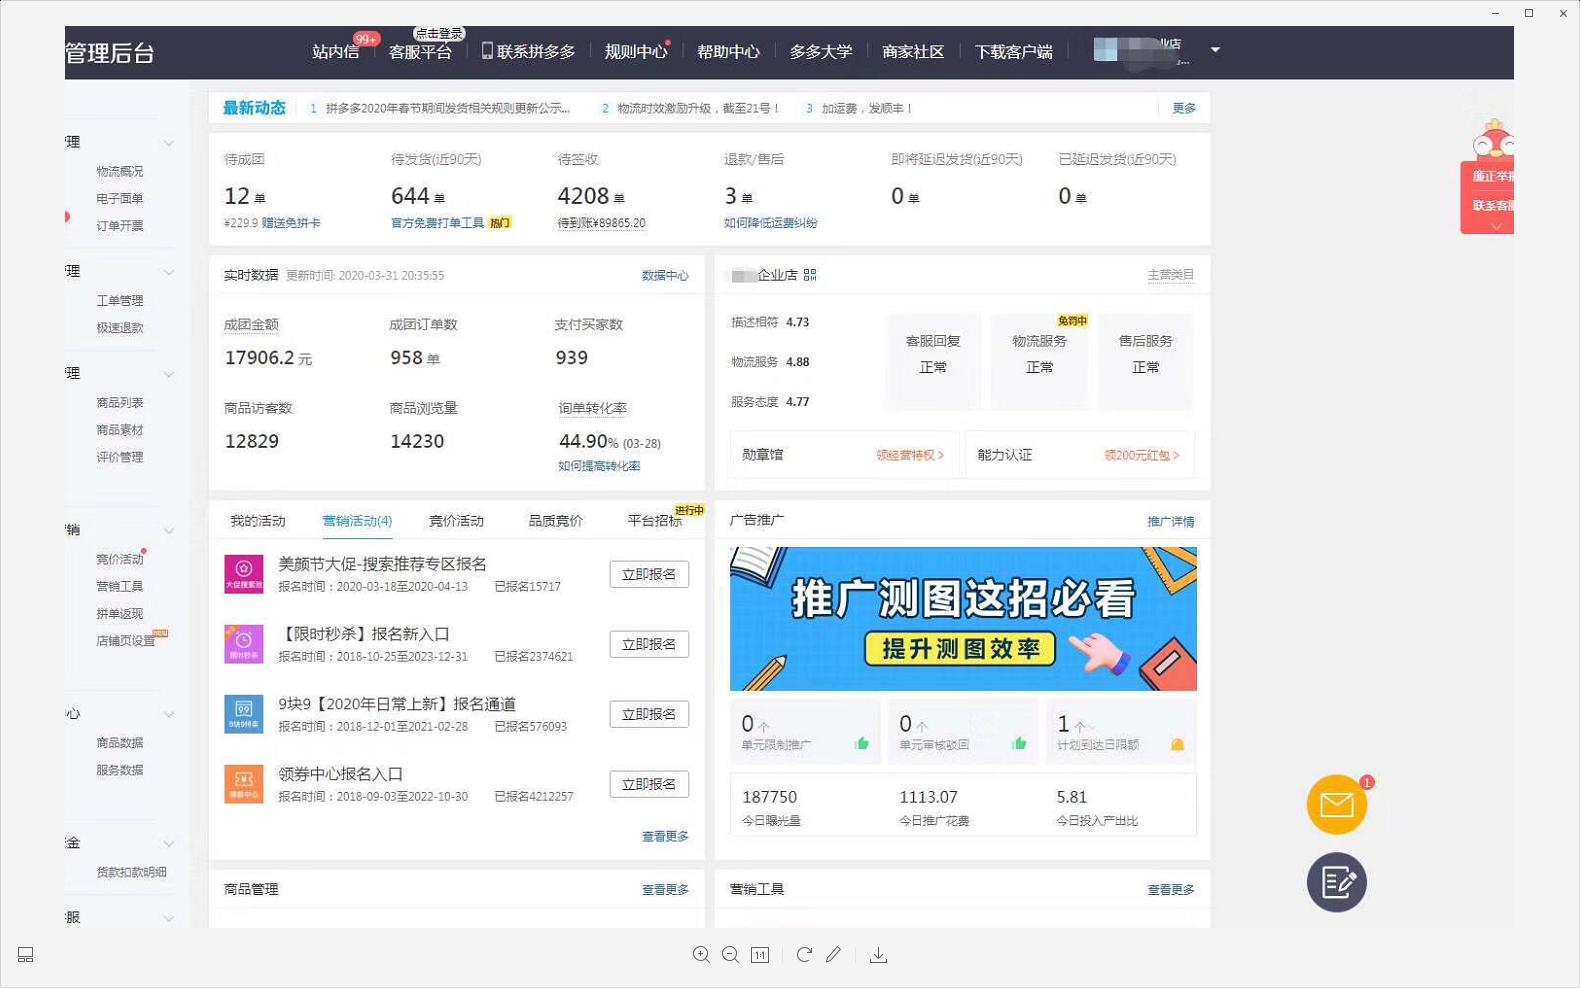Image resolution: width=1580 pixels, height=988 pixels.
Task: Open 推广详情 link
Action: (1171, 521)
